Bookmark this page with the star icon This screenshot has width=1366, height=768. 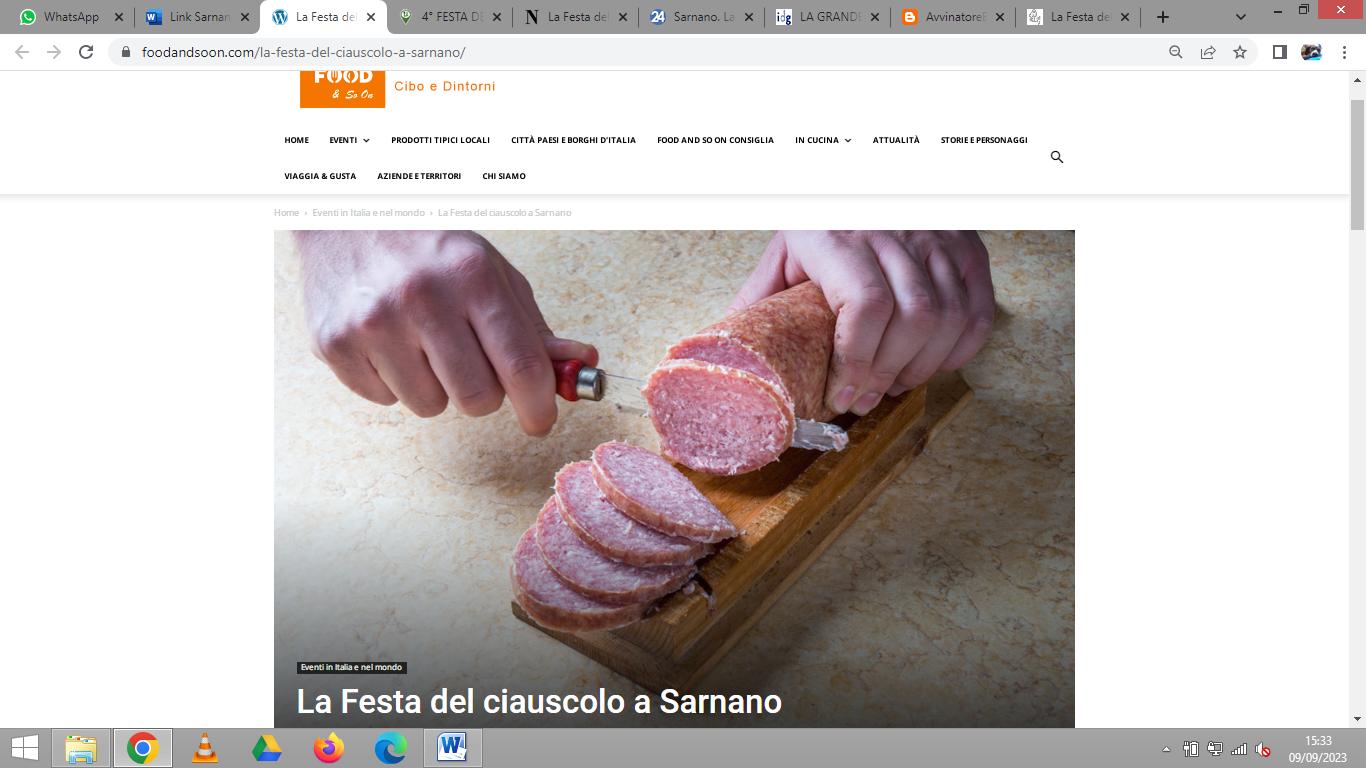(x=1240, y=52)
